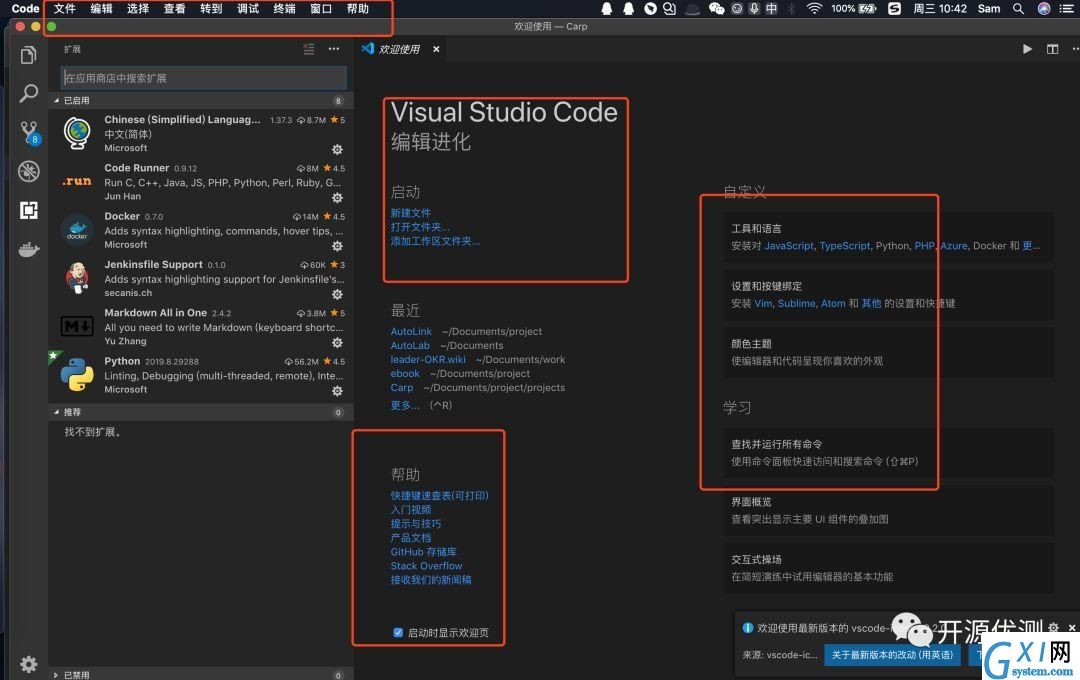This screenshot has width=1080, height=680.
Task: Open the Stack Overflow link
Action: (426, 566)
